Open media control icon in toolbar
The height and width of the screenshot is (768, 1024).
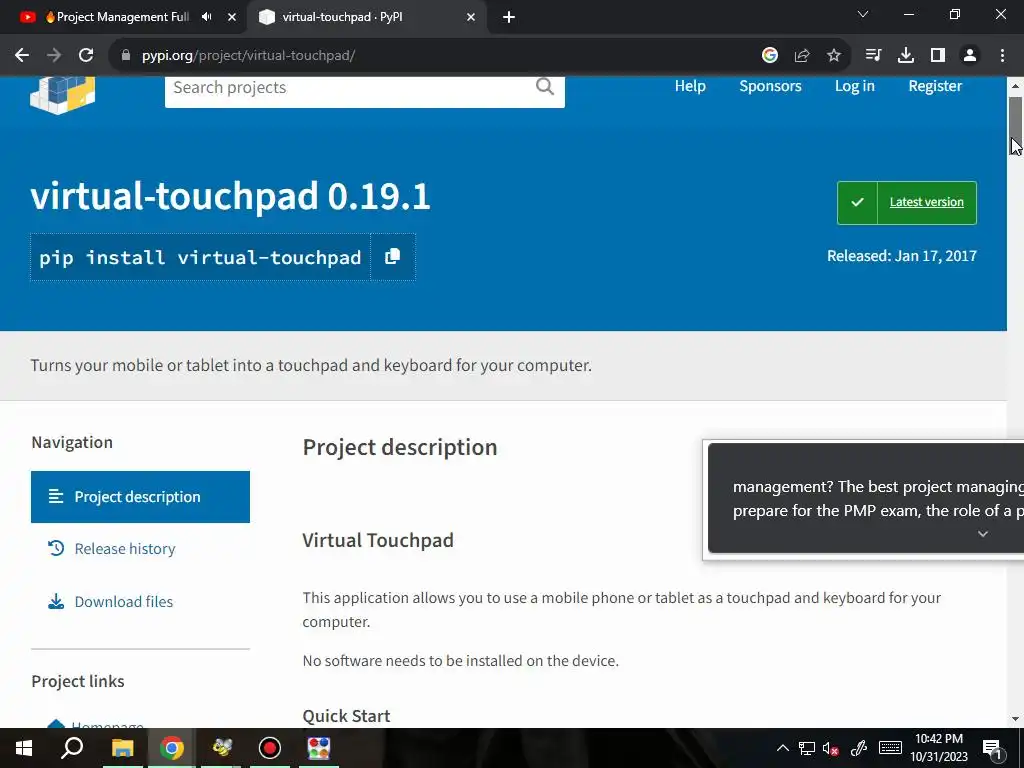click(873, 56)
